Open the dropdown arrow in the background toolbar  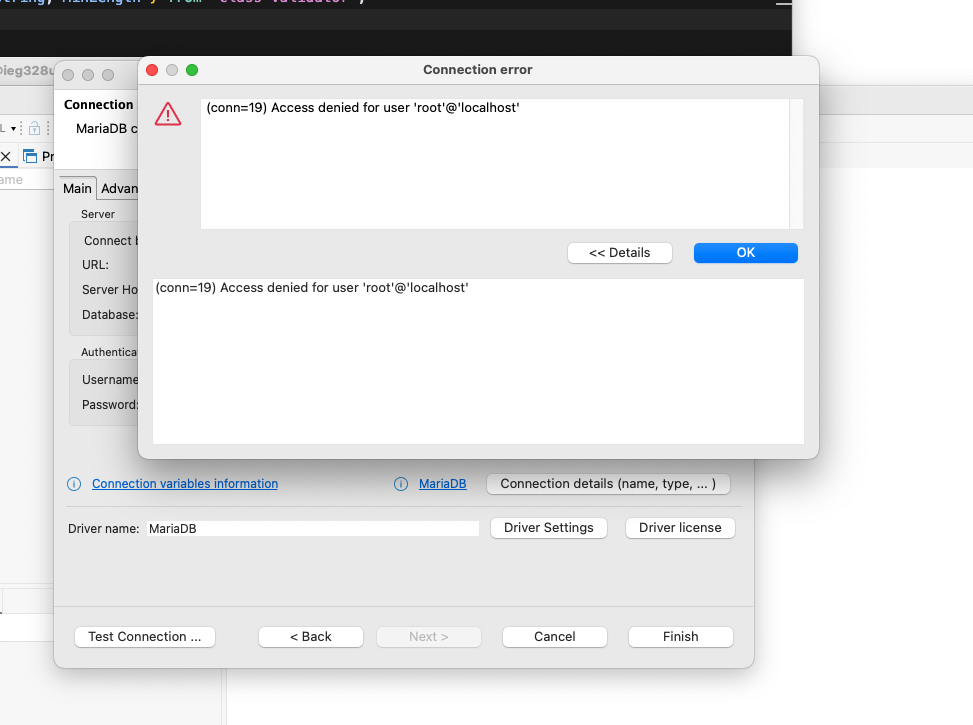click(13, 128)
